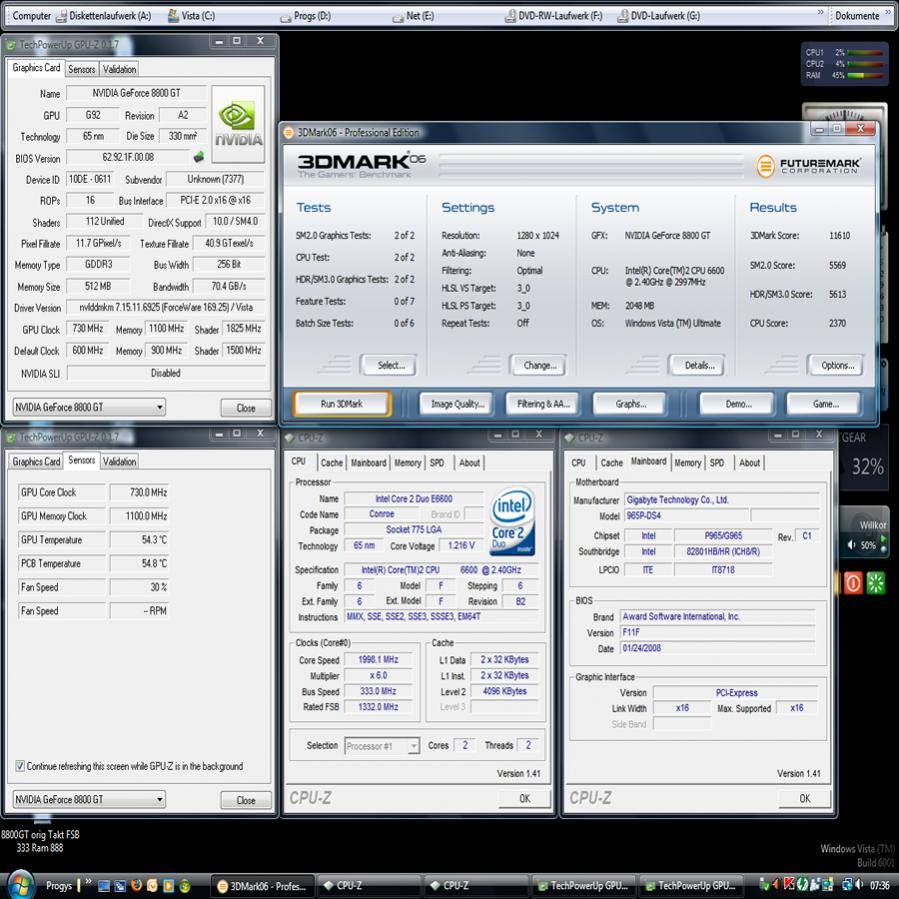Click the red power gadget icon in the sidebar
The image size is (899, 899).
coord(853,583)
